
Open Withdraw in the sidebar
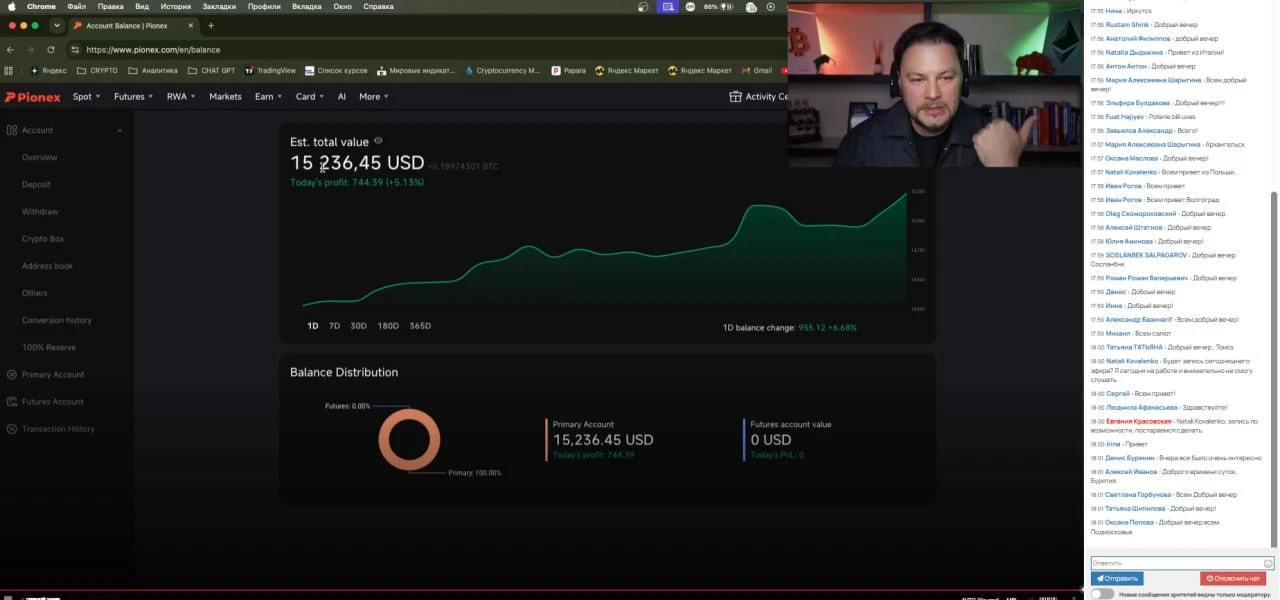tap(40, 211)
